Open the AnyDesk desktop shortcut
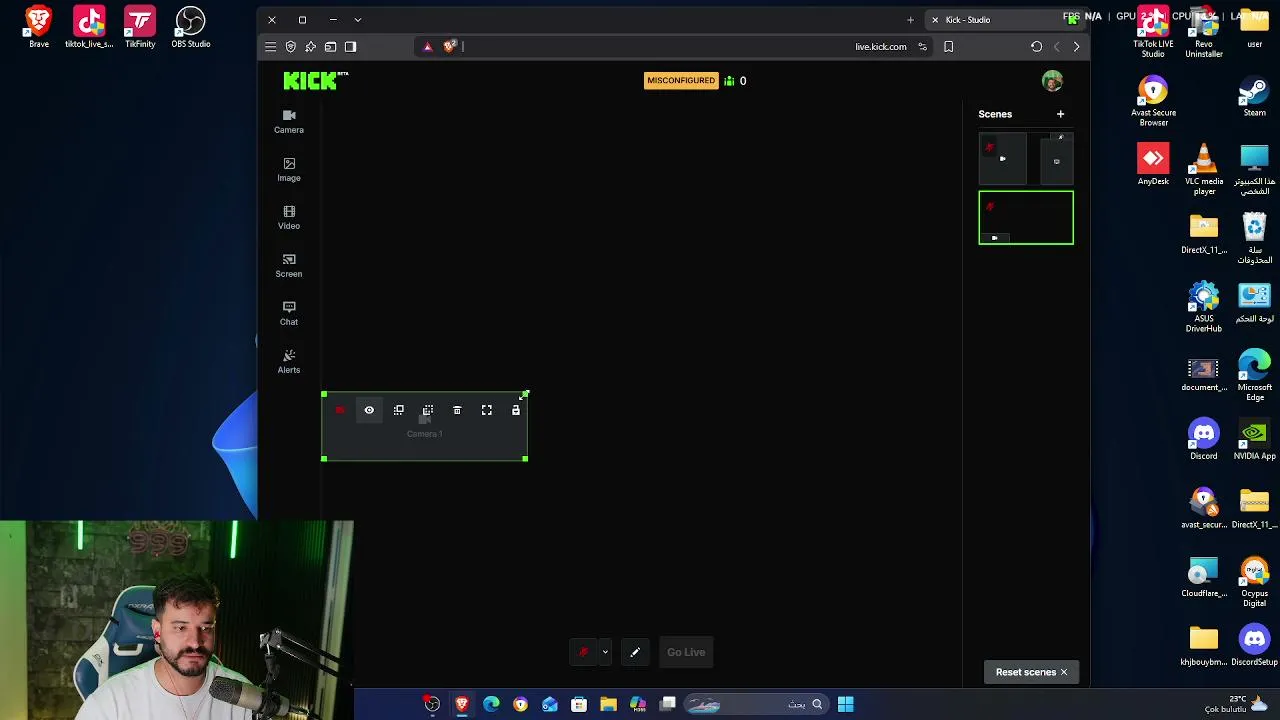Viewport: 1280px width, 720px height. coord(1153,164)
